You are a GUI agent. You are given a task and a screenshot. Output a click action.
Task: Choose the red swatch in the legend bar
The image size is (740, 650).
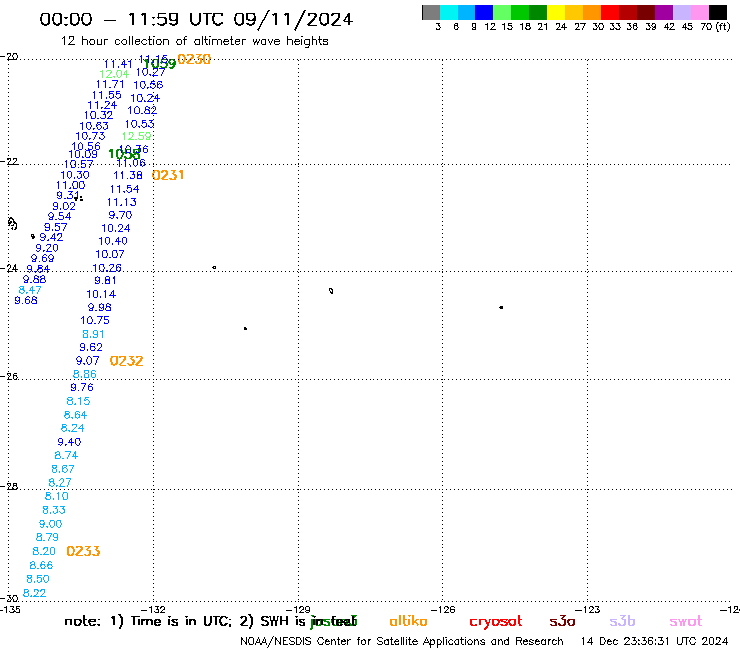(x=610, y=12)
